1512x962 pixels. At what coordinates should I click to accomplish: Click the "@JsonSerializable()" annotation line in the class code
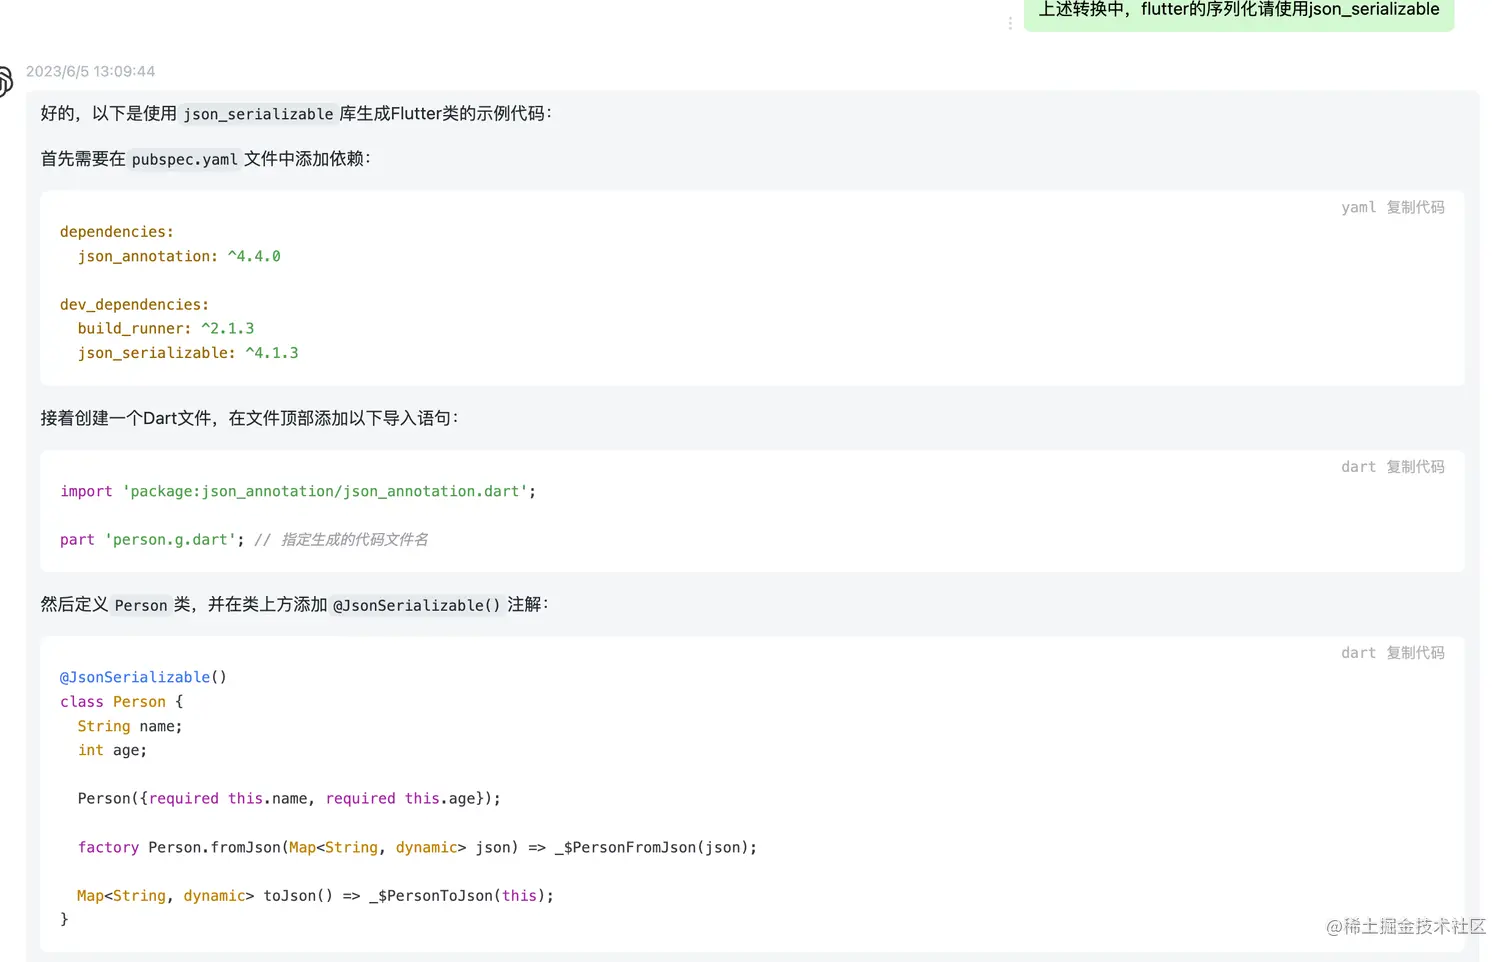point(143,677)
